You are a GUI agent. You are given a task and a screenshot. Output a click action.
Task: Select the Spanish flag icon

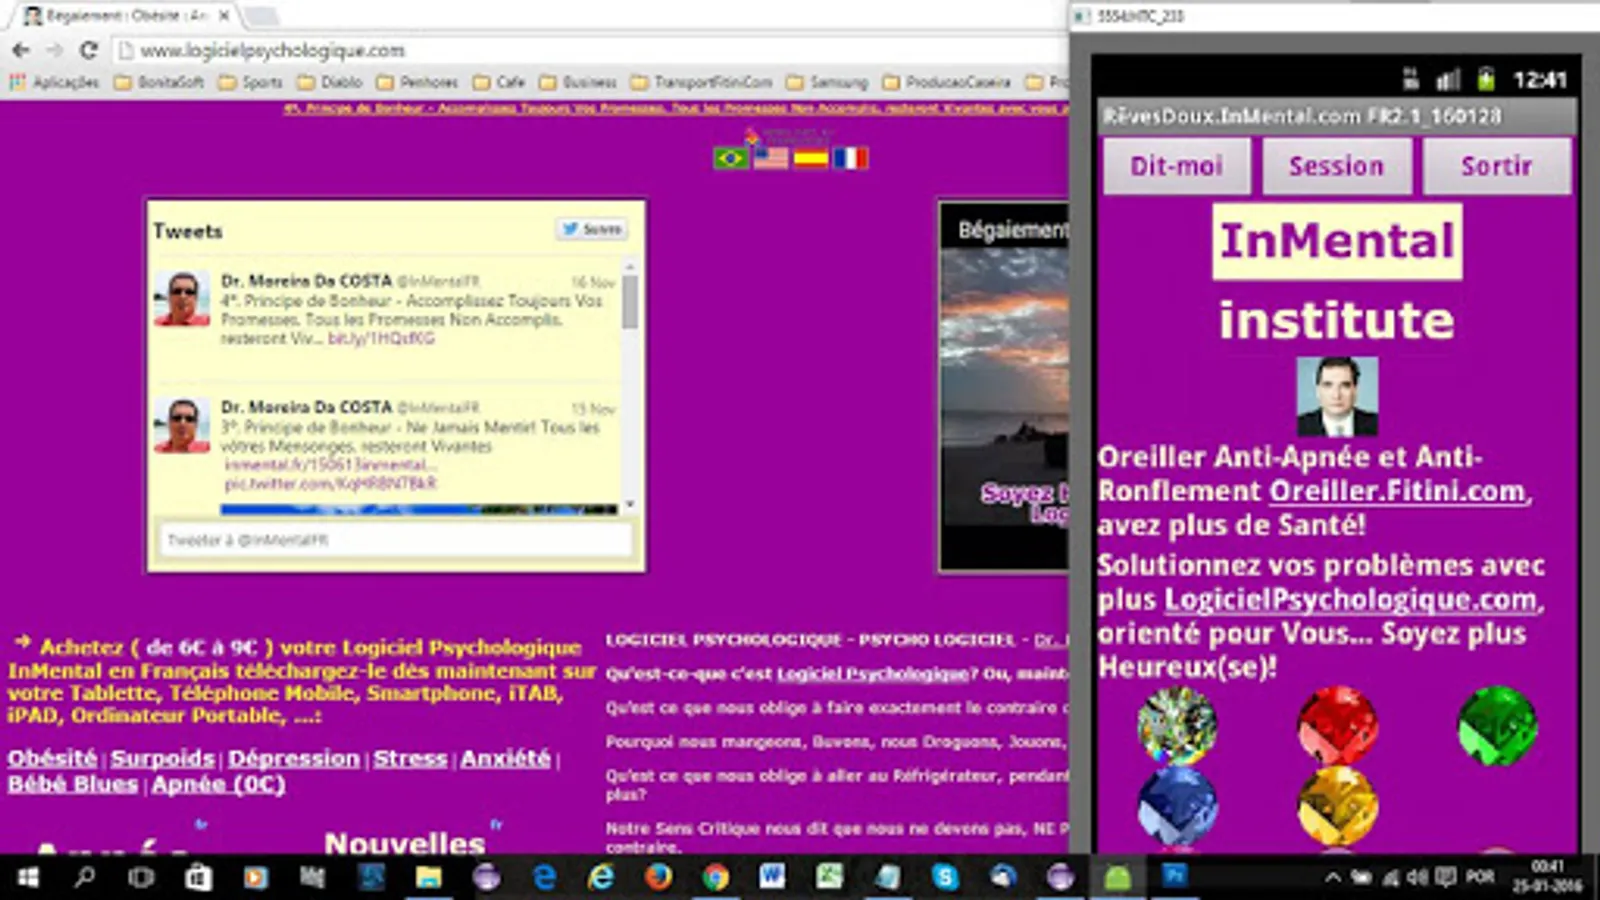click(811, 158)
